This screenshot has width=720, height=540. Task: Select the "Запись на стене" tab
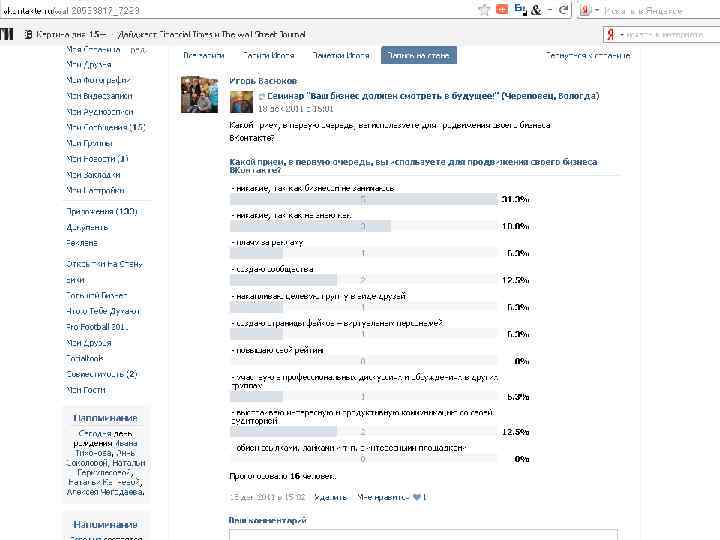[x=418, y=55]
